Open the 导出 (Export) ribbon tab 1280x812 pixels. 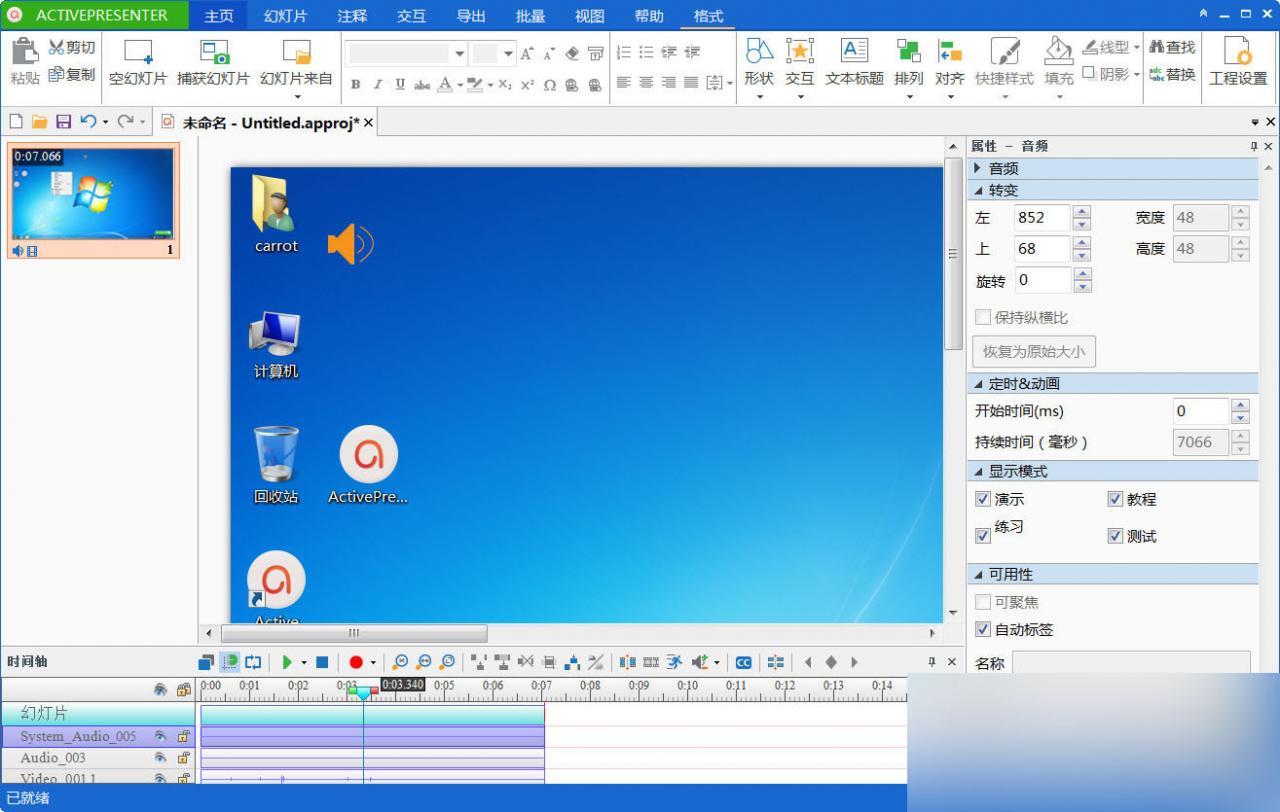471,16
